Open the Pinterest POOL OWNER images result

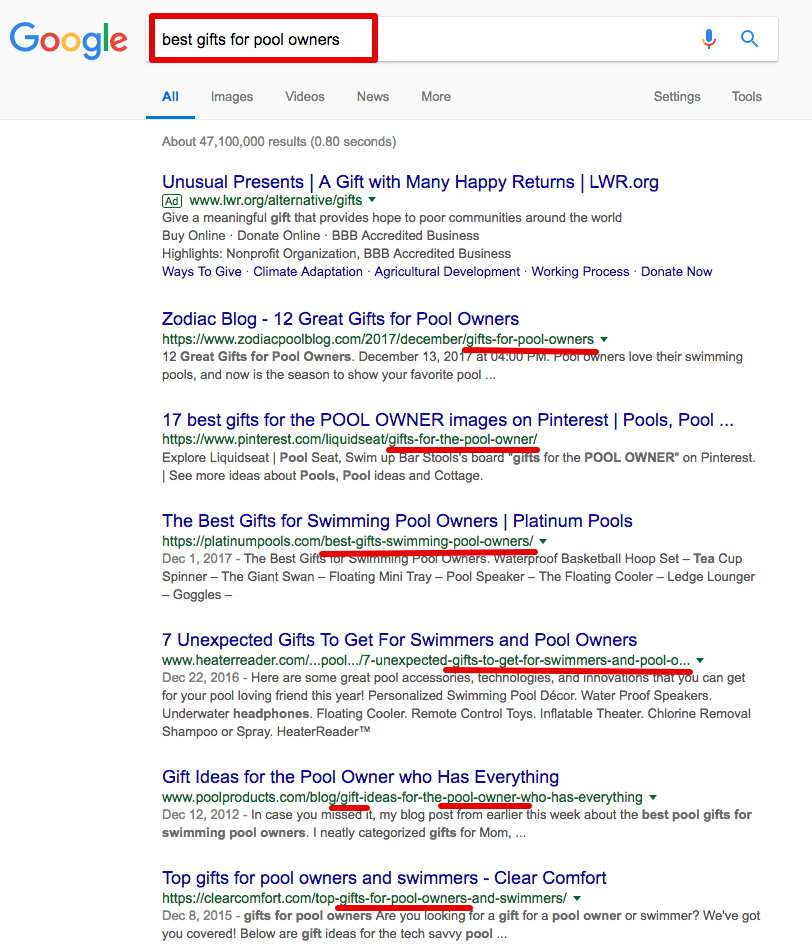[448, 420]
